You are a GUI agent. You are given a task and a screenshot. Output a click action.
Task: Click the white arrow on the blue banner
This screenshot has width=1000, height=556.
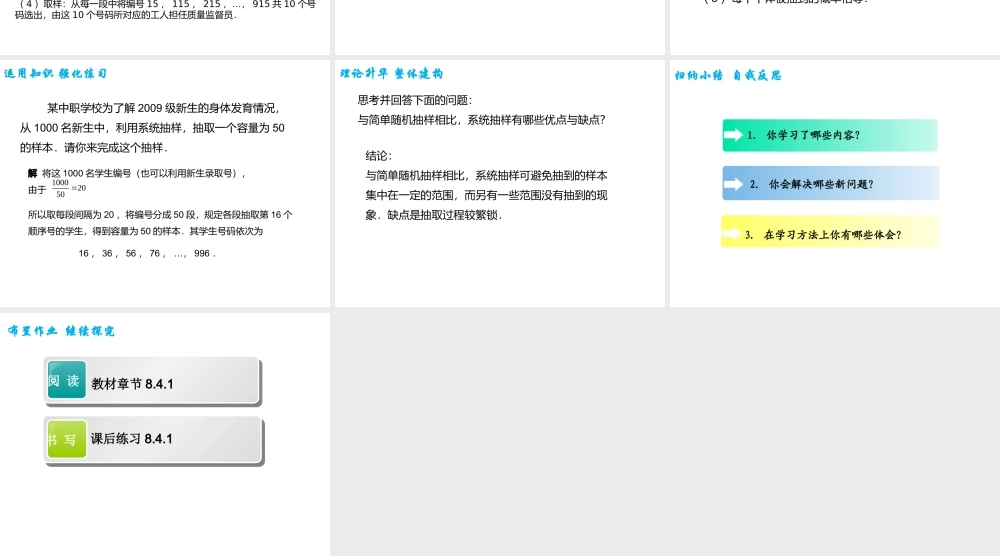pyautogui.click(x=733, y=184)
